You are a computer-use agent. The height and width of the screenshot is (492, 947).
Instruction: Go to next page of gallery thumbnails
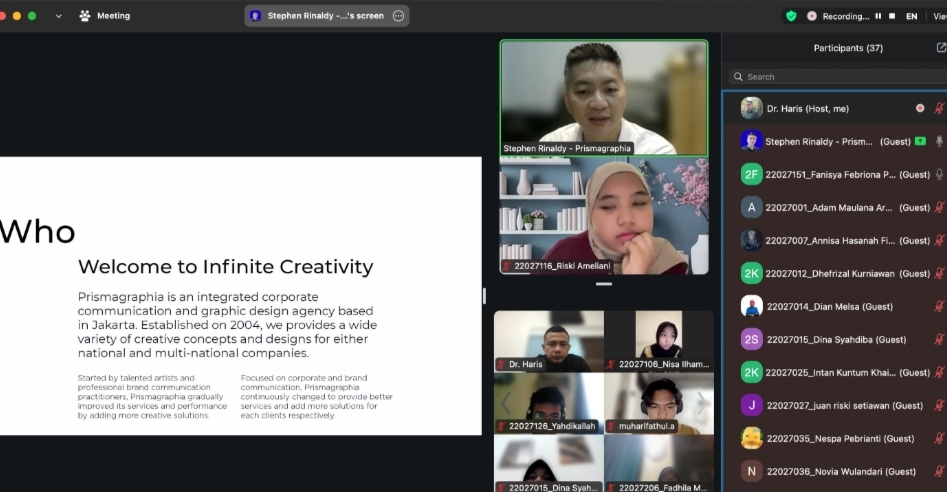pos(702,403)
